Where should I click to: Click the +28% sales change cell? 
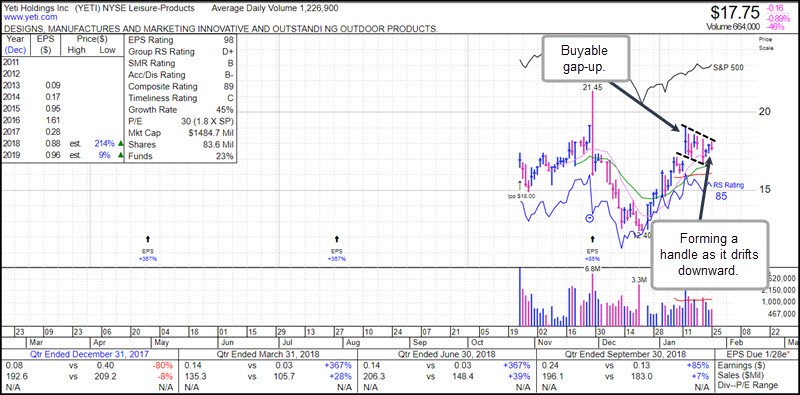click(342, 376)
